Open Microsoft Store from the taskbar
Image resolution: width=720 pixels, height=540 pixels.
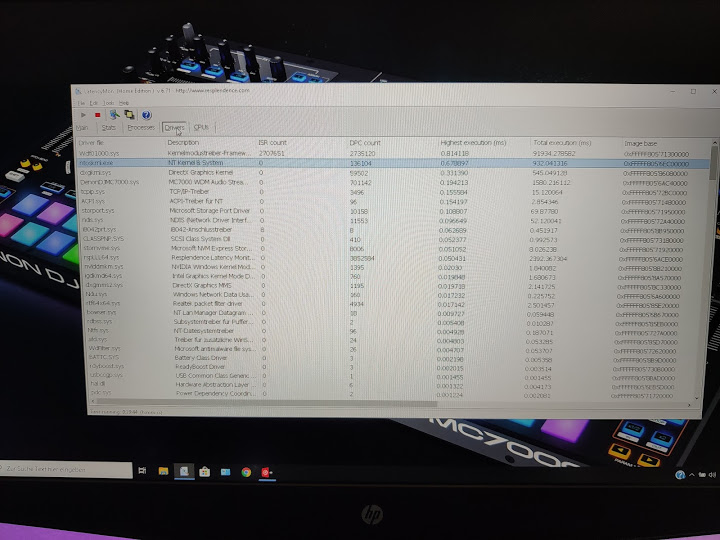pyautogui.click(x=205, y=472)
